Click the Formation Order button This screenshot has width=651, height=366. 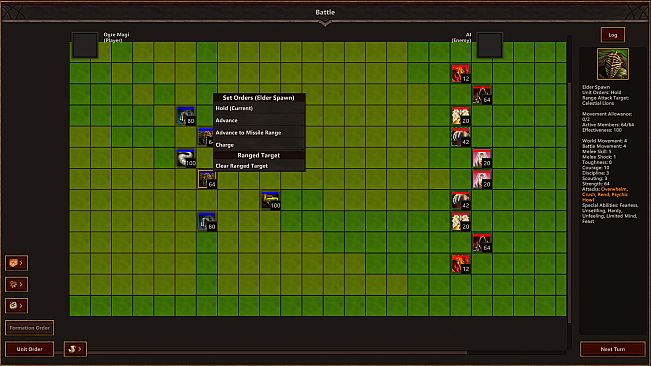(29, 328)
